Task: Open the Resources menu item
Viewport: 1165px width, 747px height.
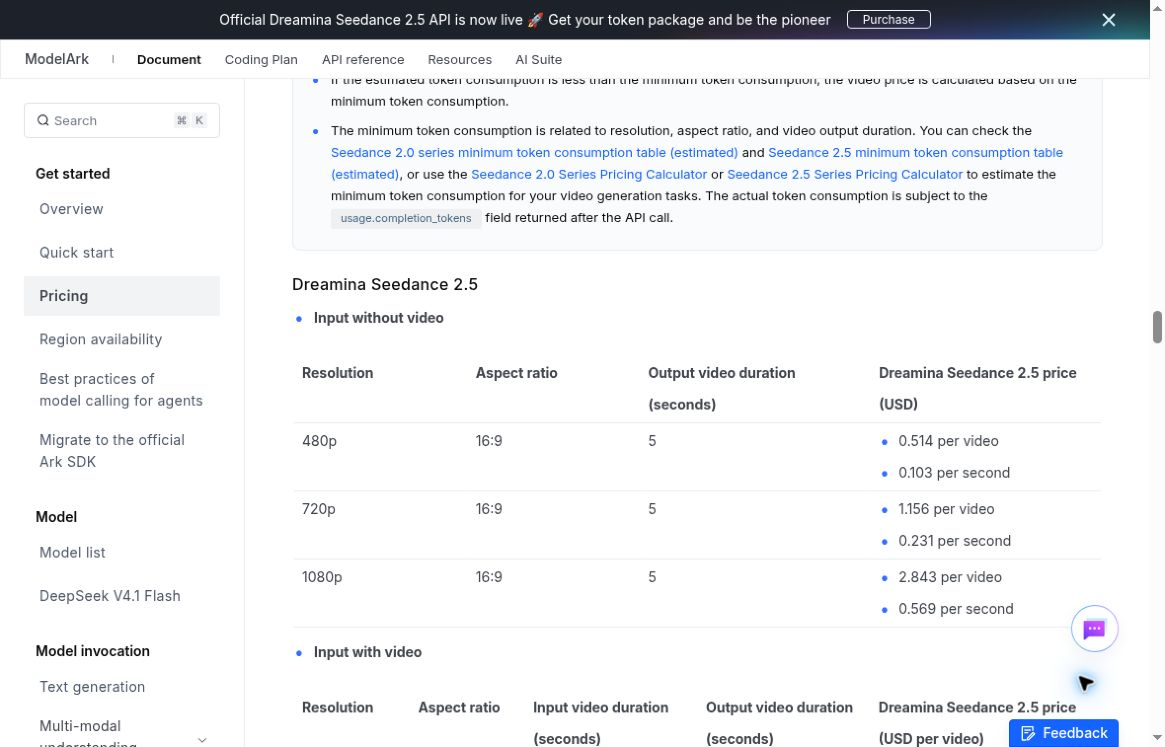Action: [459, 59]
